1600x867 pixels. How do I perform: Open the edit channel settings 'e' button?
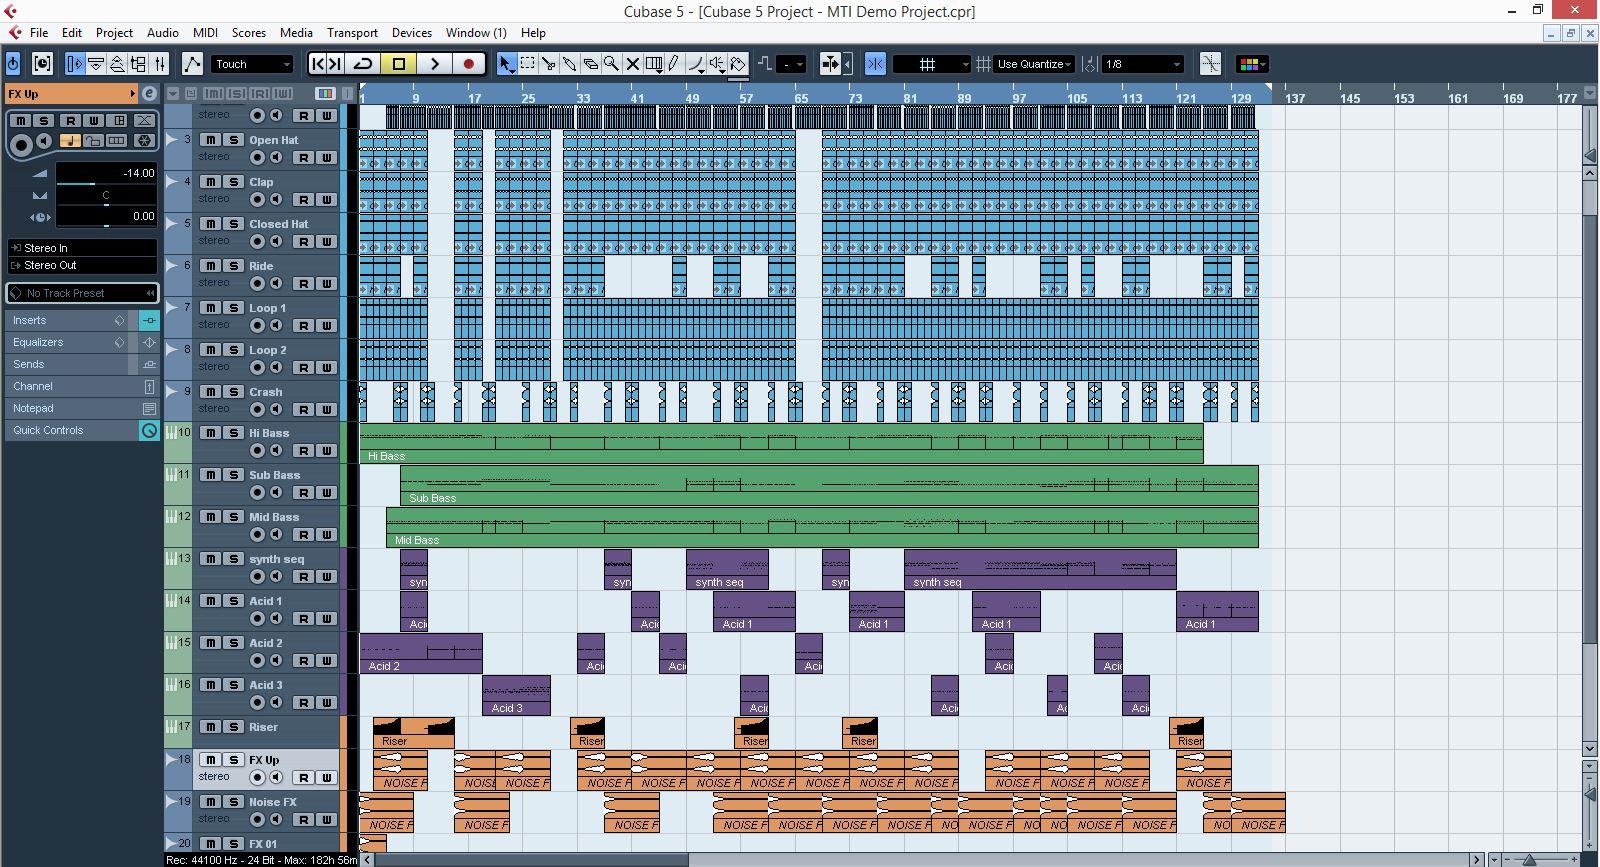click(x=149, y=94)
